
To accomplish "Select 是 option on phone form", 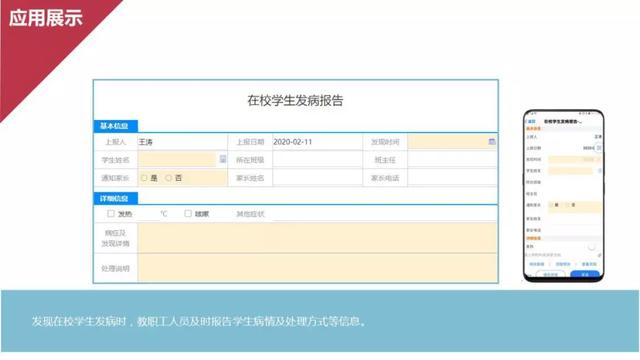I will pyautogui.click(x=554, y=205).
